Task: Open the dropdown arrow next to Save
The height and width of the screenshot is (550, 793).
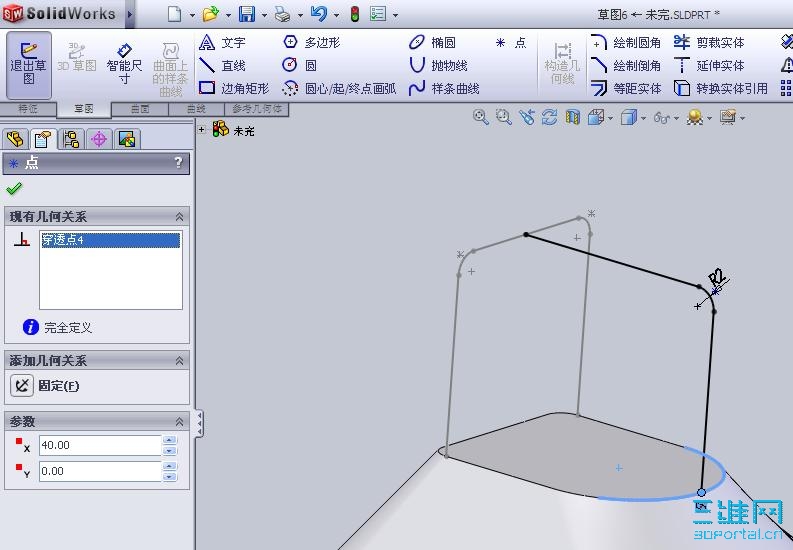Action: pos(264,15)
